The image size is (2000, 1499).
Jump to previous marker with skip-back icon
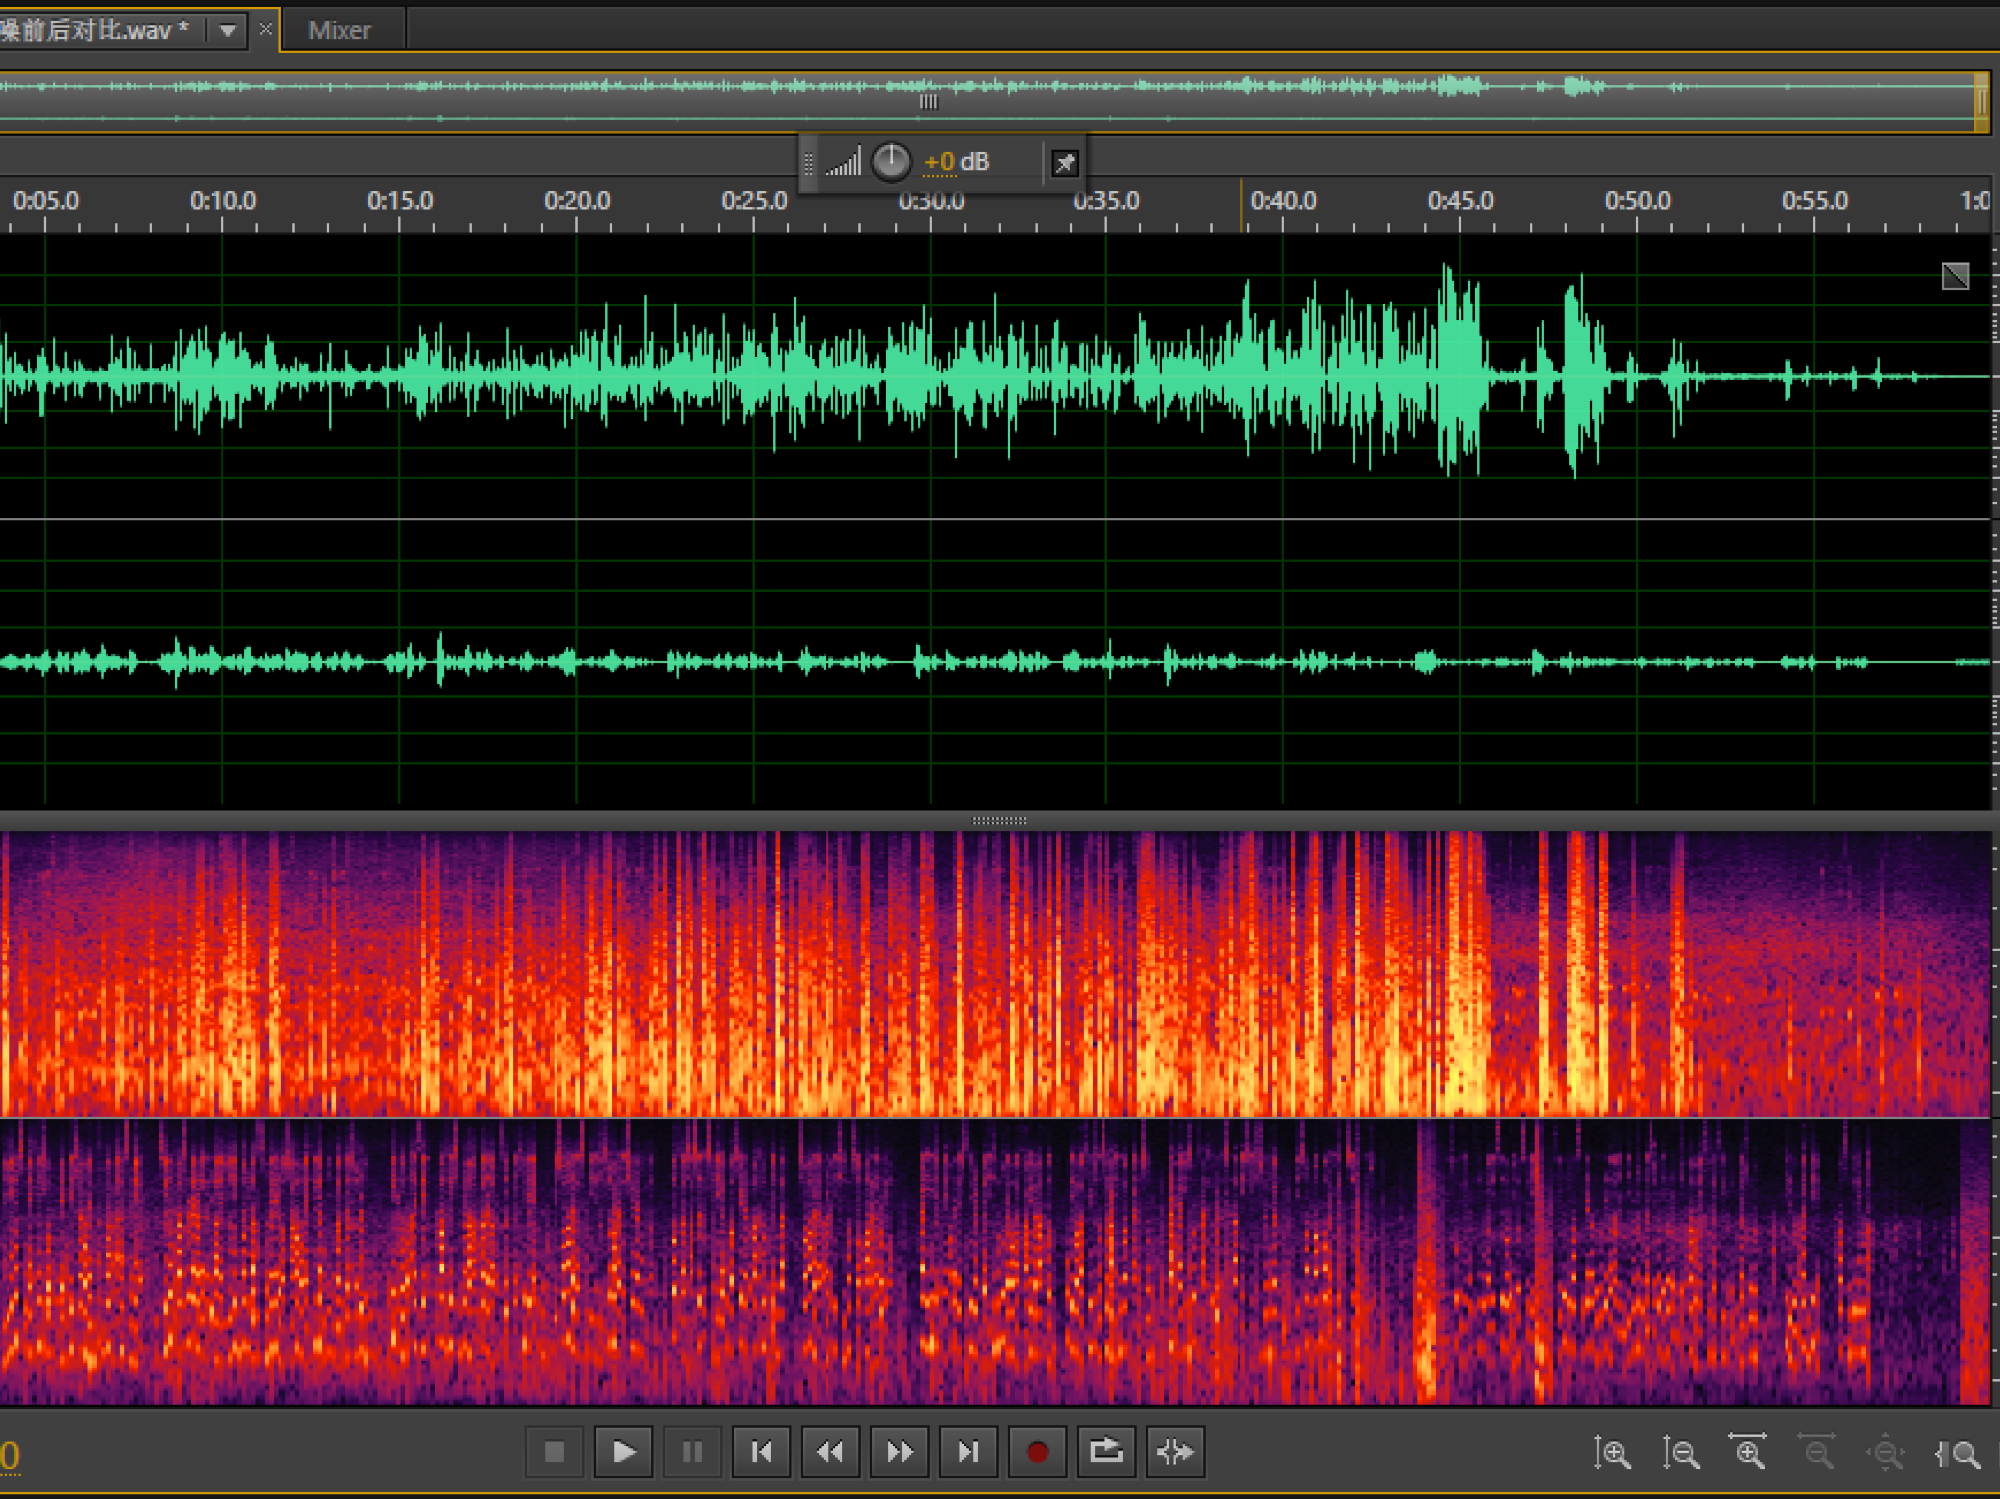[x=761, y=1451]
